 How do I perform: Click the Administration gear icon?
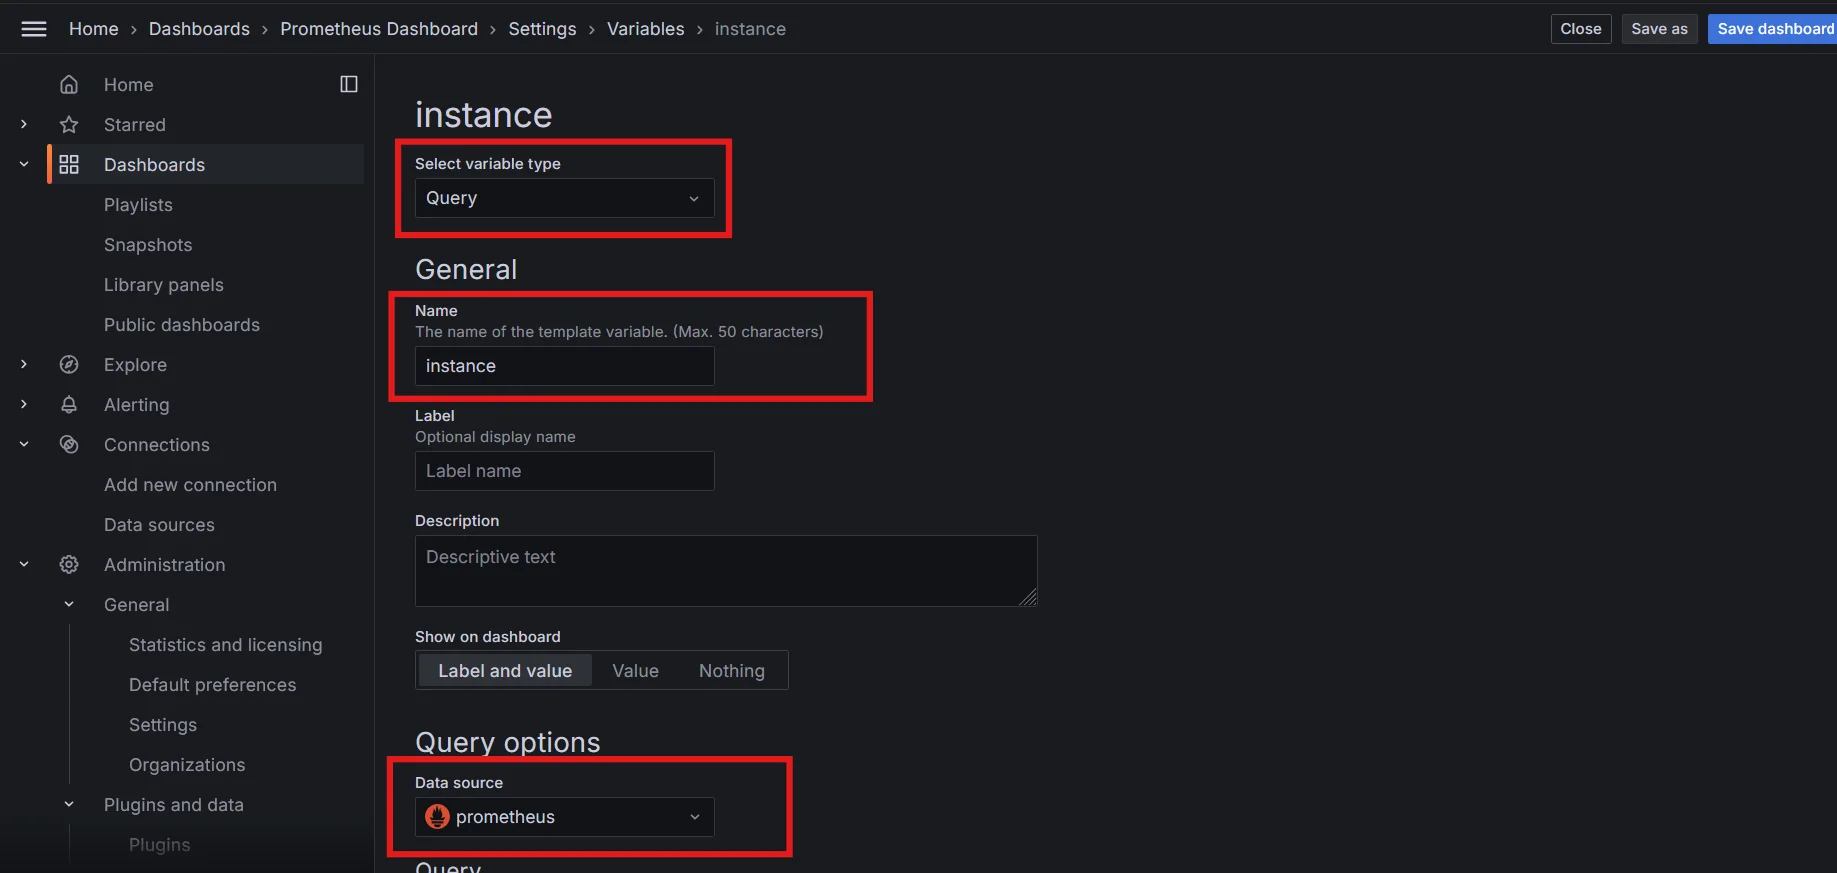click(x=69, y=565)
